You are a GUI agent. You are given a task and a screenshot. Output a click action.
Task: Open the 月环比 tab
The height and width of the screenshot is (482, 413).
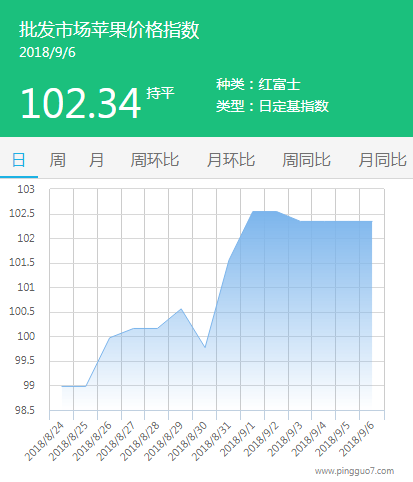(231, 160)
